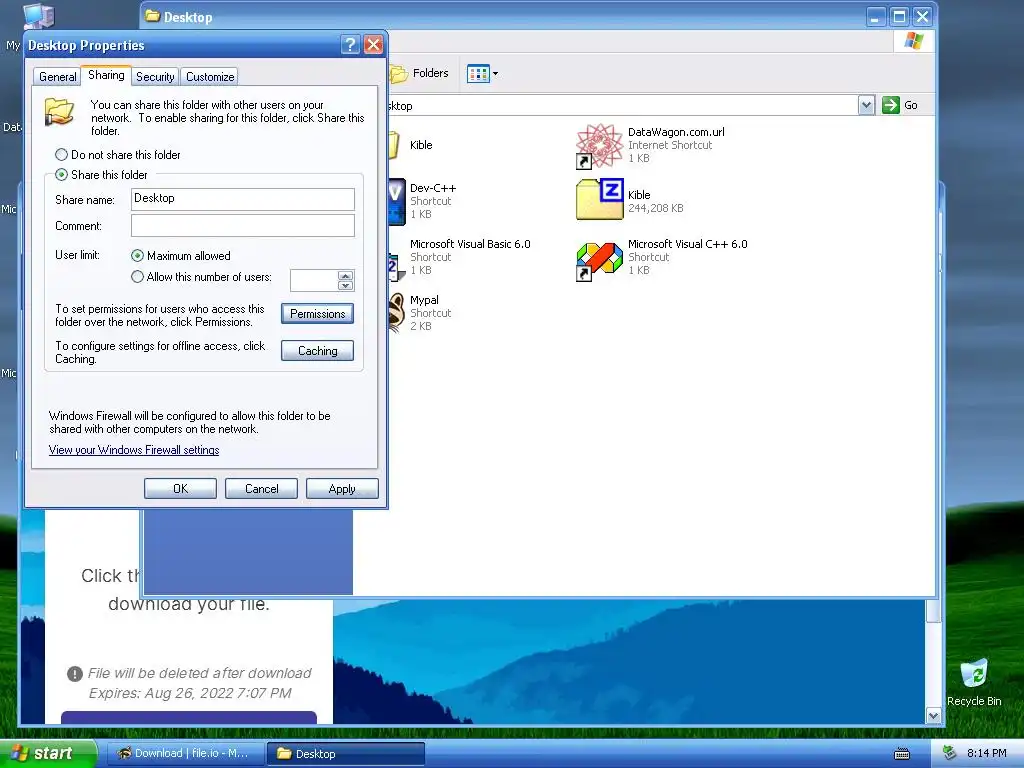
Task: Click the Permissions button
Action: coord(317,313)
